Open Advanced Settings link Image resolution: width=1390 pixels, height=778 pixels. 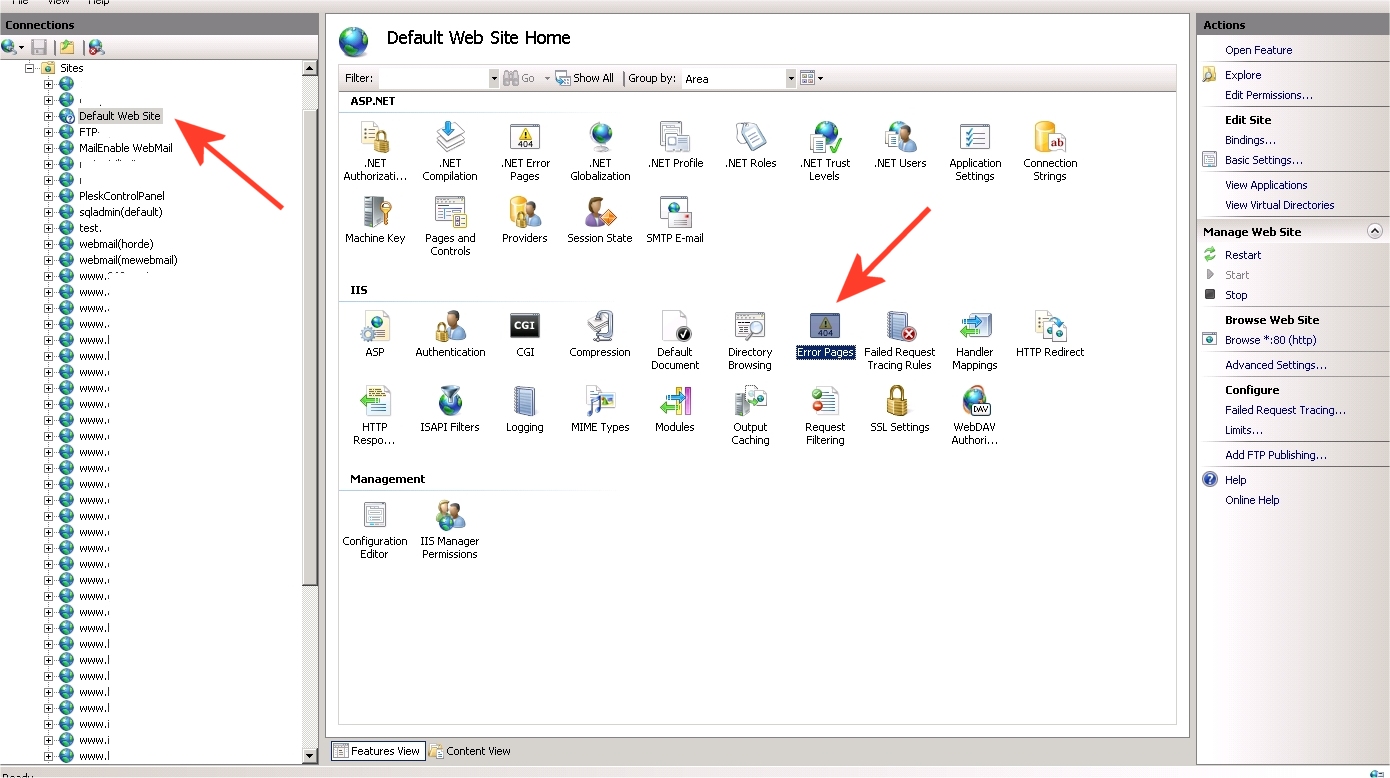point(1276,365)
